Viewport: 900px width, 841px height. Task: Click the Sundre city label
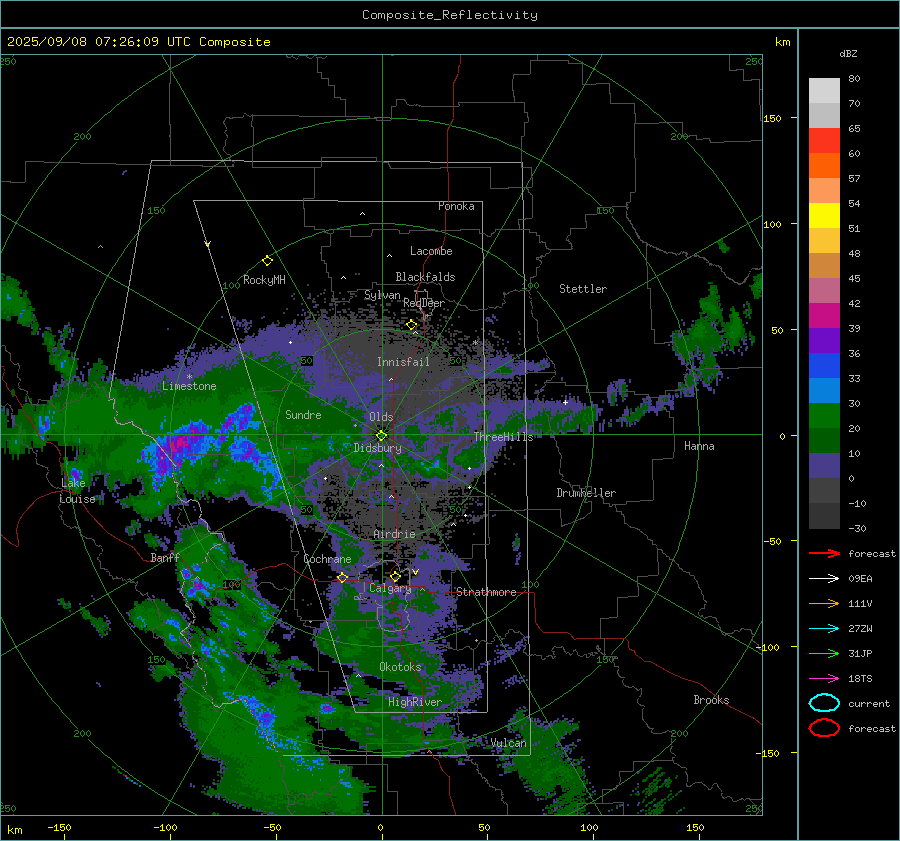tap(303, 415)
